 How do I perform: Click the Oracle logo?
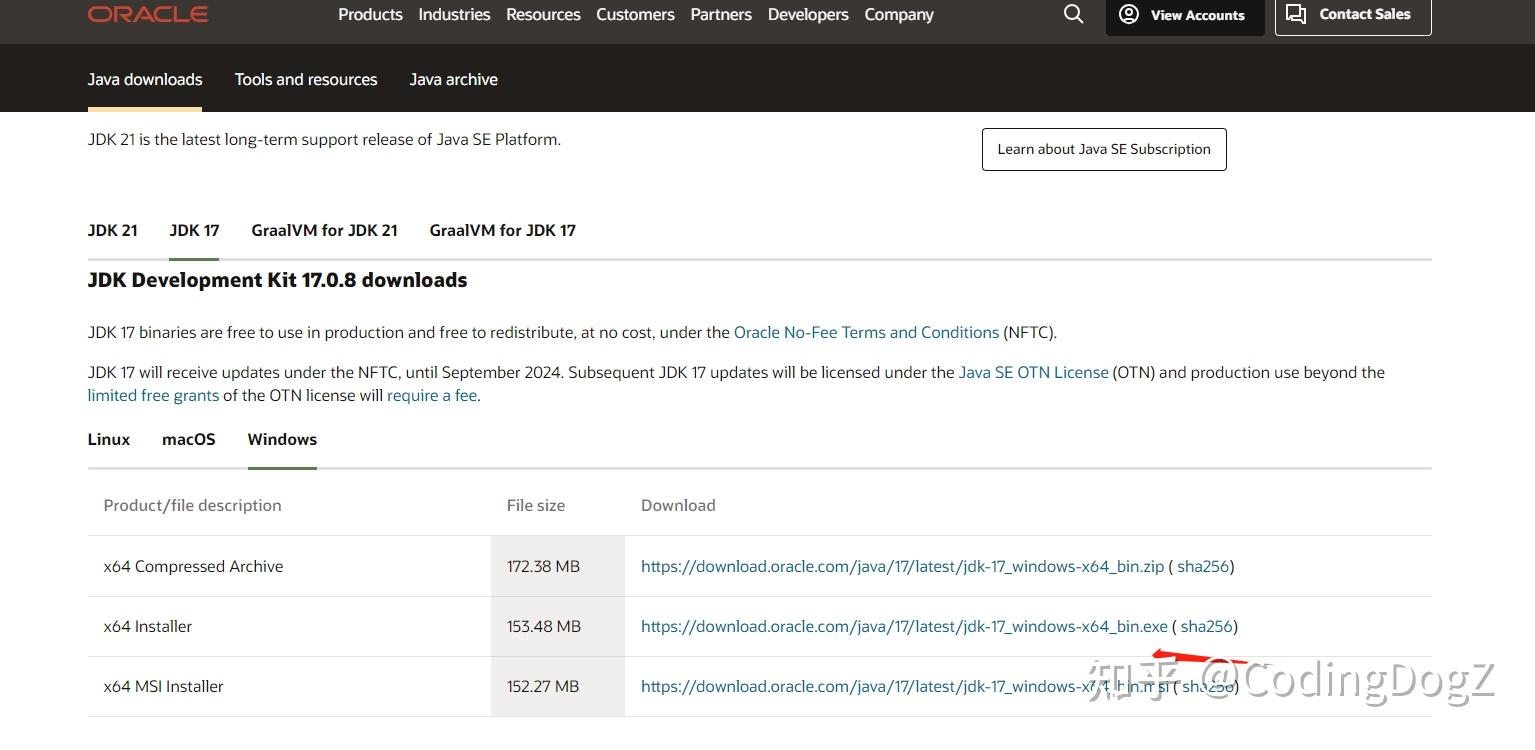(148, 14)
